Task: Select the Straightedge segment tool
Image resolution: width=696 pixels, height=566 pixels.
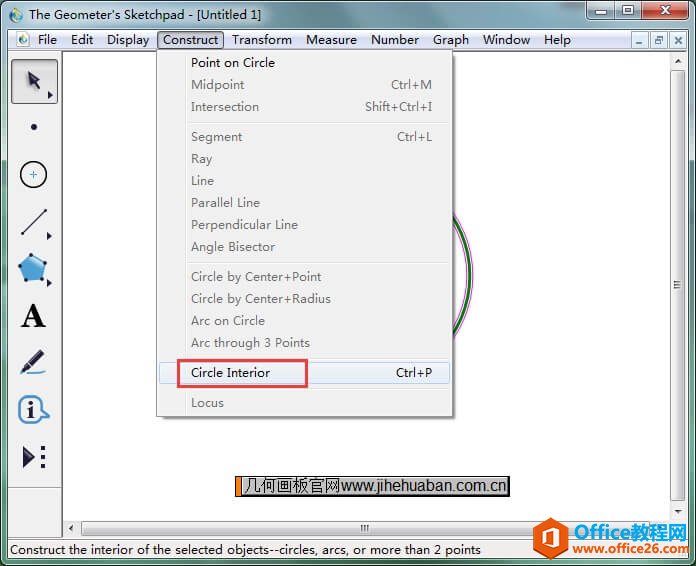Action: (x=34, y=222)
